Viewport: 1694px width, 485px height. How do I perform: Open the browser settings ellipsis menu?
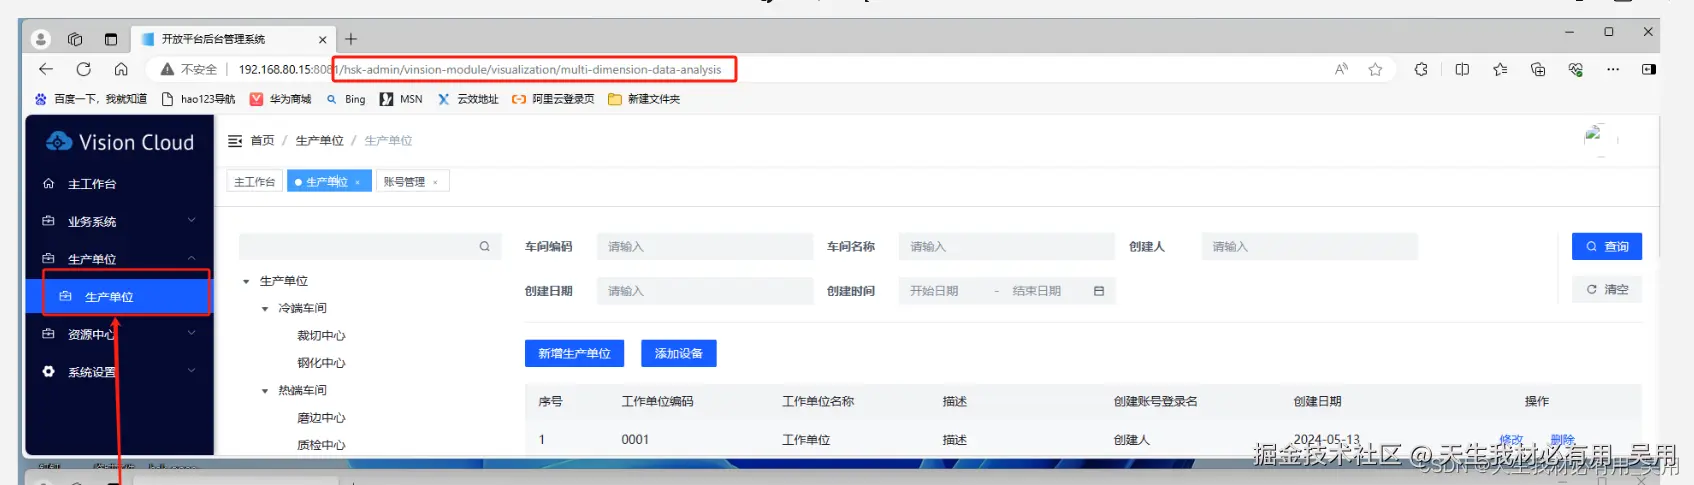pos(1613,69)
